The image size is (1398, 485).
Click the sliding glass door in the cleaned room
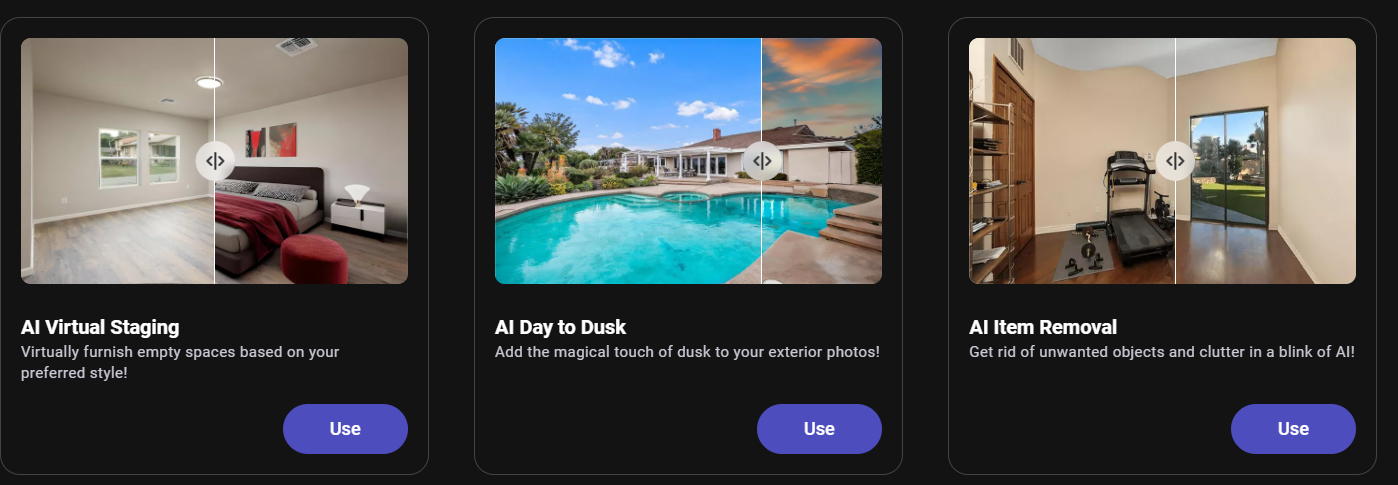(x=1229, y=166)
